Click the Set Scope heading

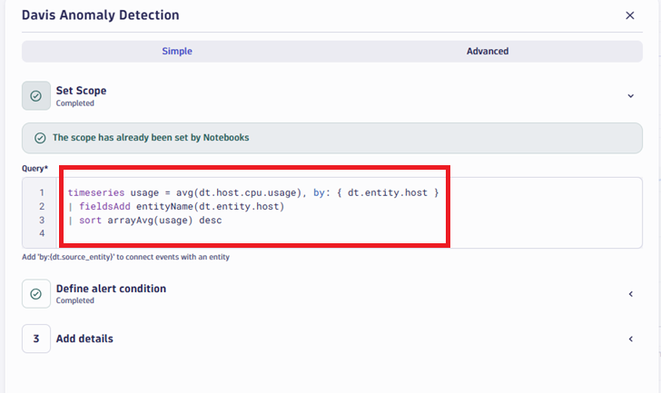81,91
